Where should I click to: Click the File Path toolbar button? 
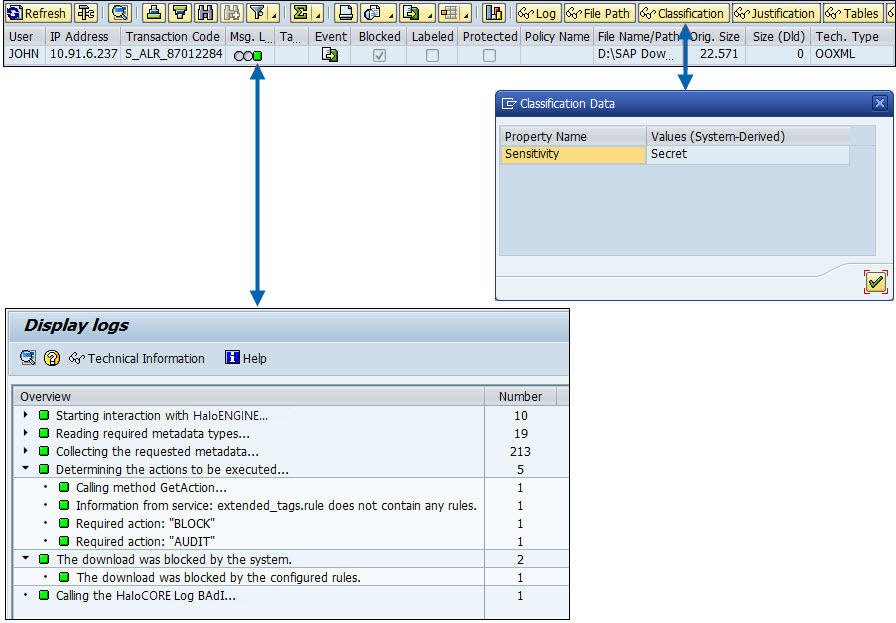pyautogui.click(x=599, y=13)
